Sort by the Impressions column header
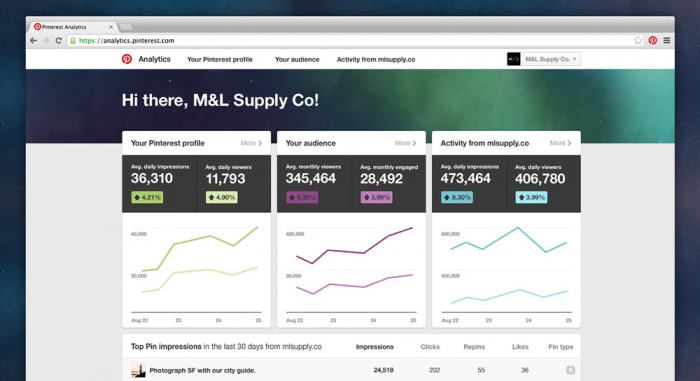 (x=375, y=347)
